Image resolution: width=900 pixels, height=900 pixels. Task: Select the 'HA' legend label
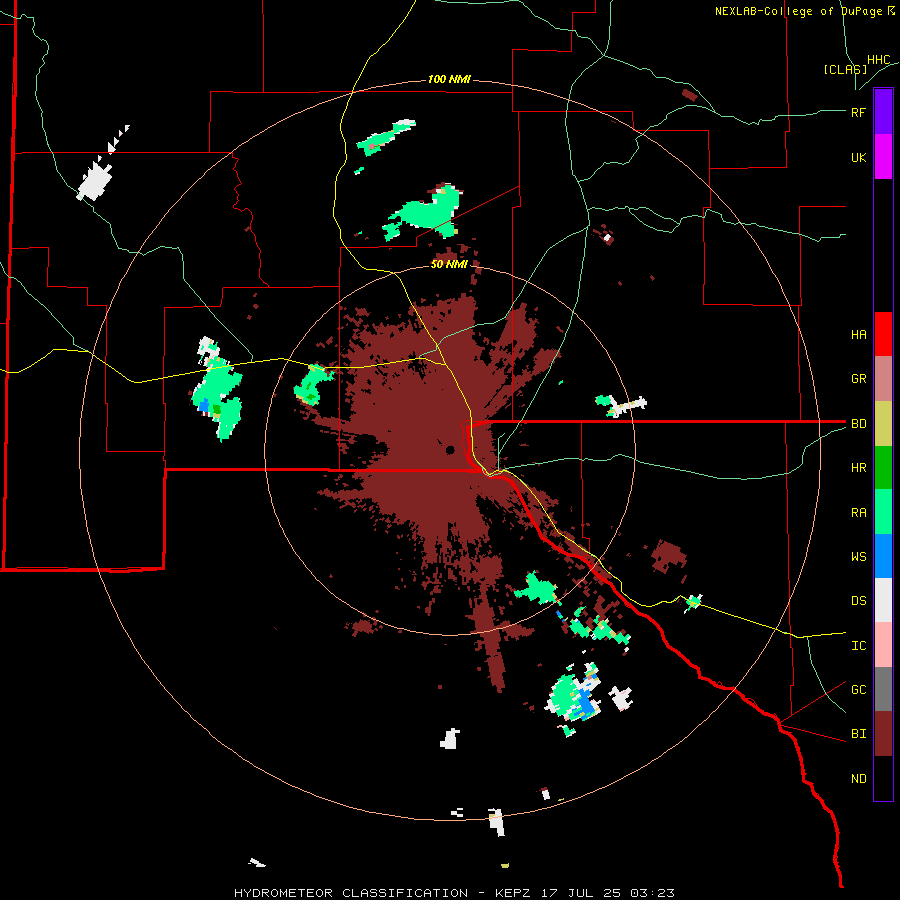pos(858,335)
